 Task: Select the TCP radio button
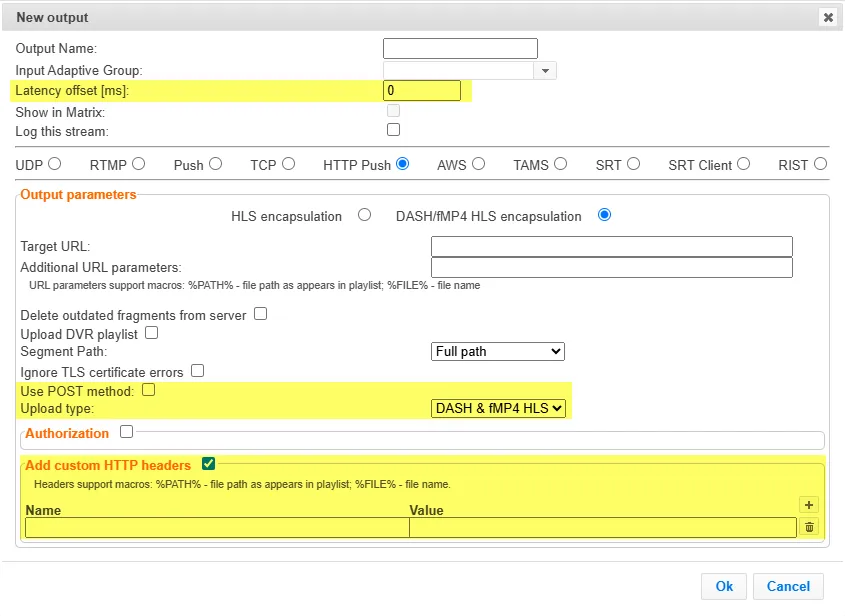[x=288, y=164]
